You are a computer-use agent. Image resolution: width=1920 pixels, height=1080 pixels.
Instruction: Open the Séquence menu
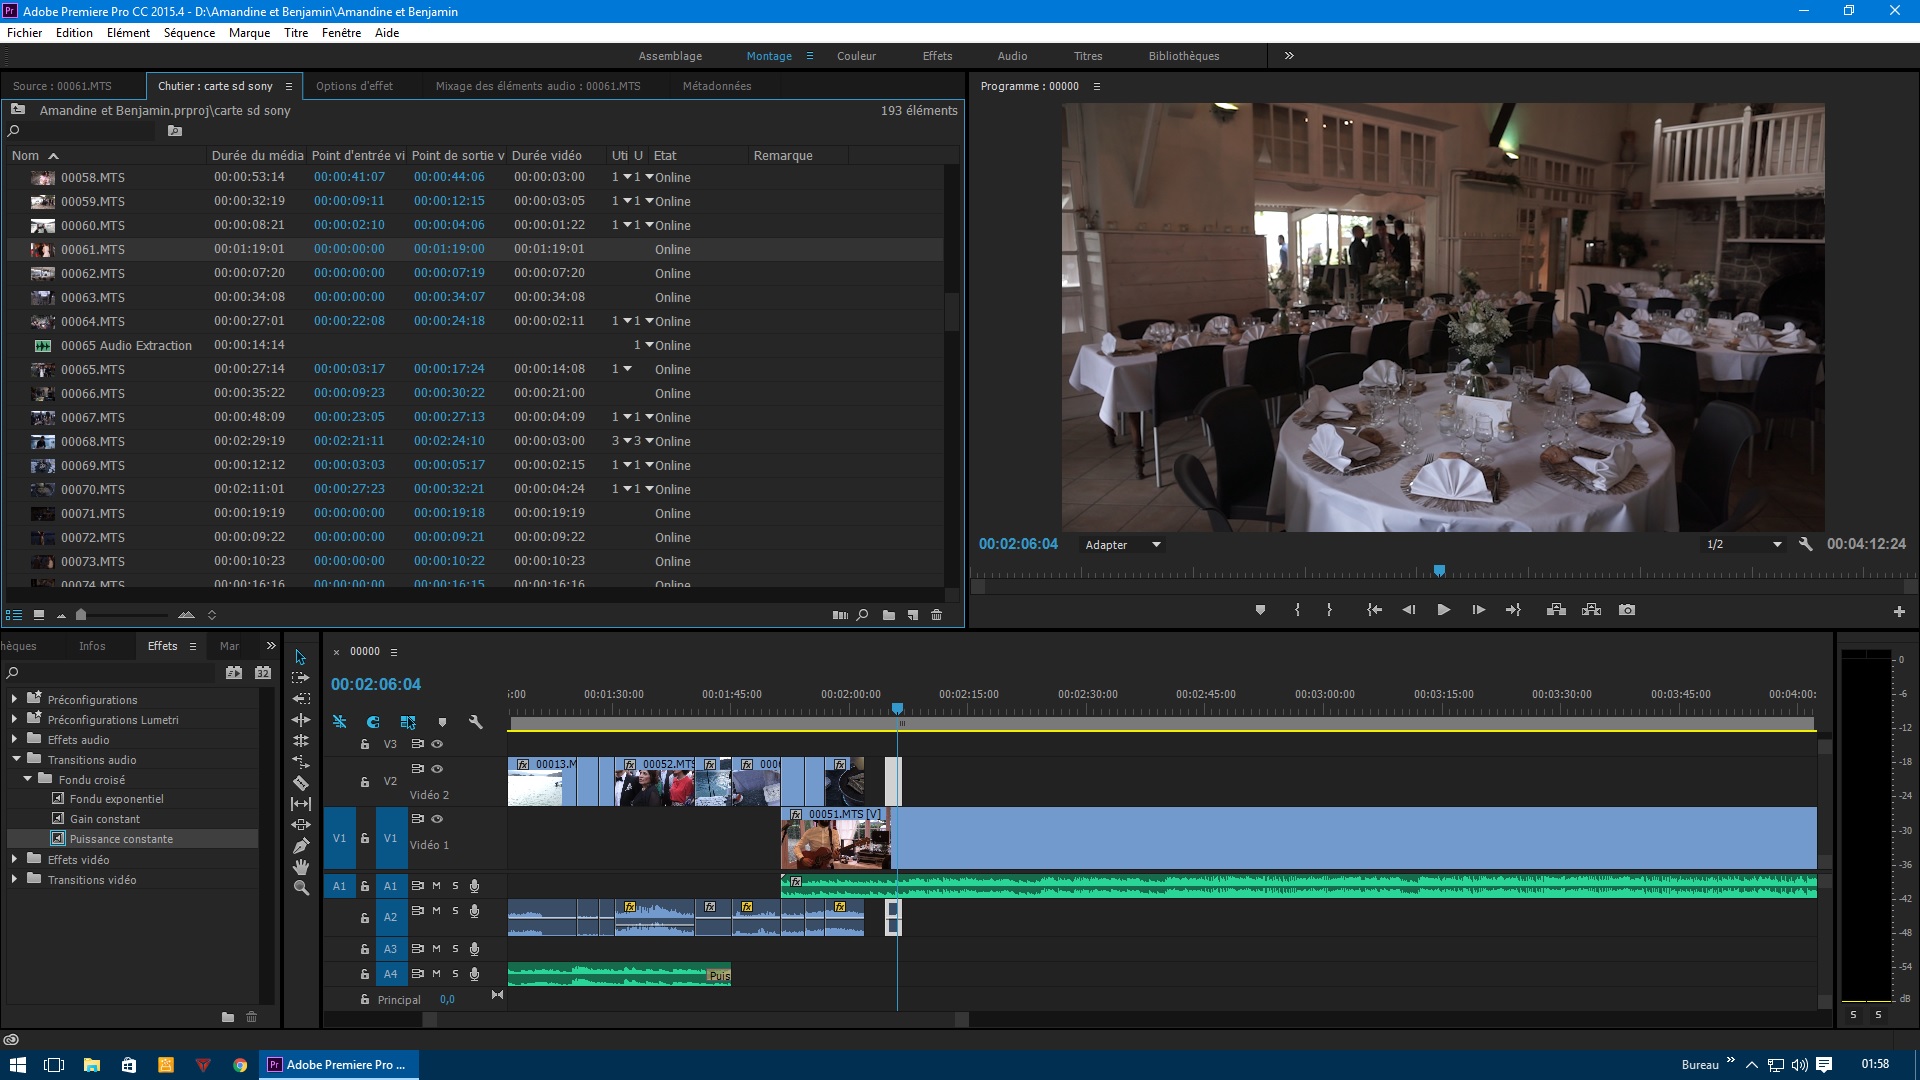189,33
